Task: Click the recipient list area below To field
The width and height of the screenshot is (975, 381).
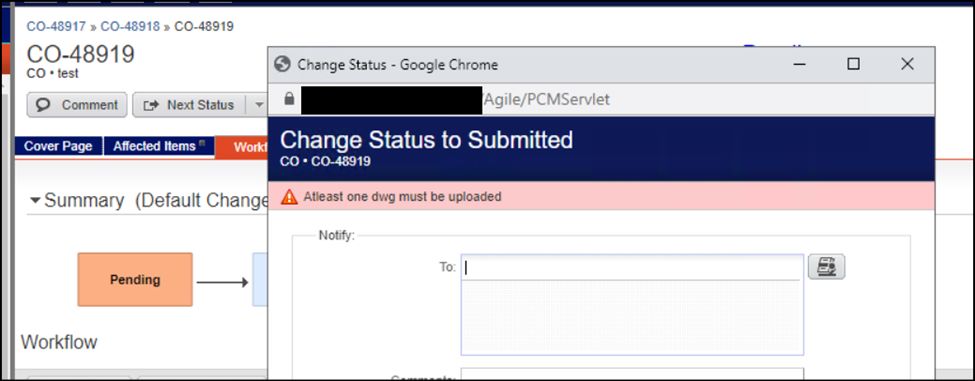Action: point(632,317)
